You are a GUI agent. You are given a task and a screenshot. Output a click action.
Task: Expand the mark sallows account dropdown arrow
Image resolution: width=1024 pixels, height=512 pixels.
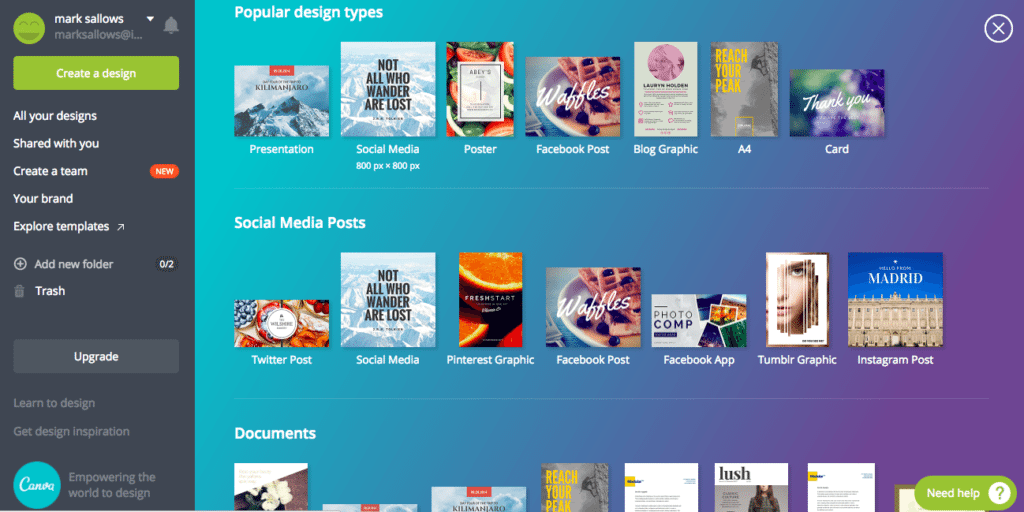[150, 19]
